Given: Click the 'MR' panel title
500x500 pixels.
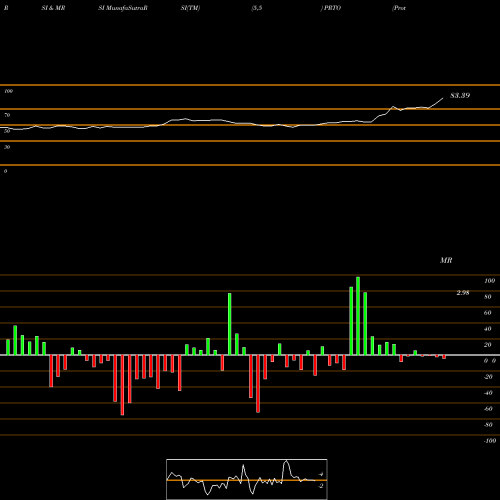Looking at the screenshot, I should (x=446, y=260).
